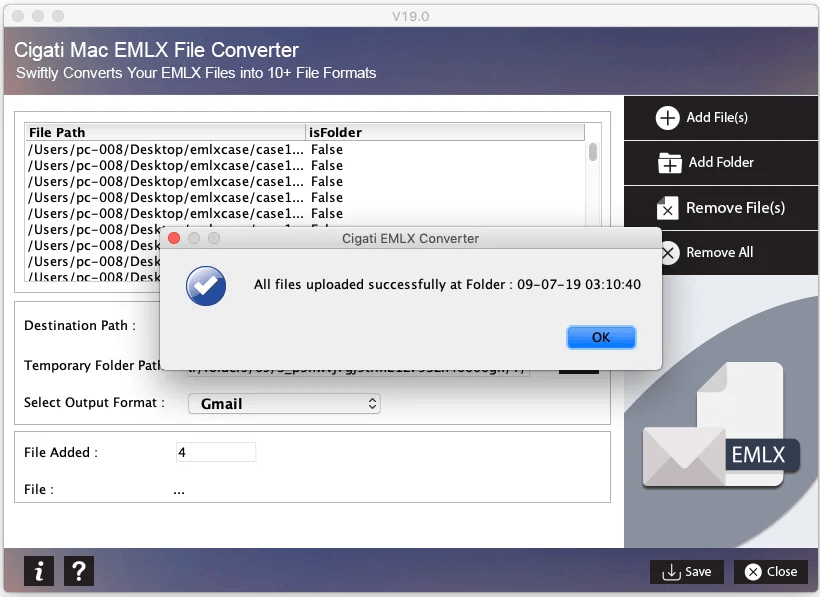Select the second file path row
This screenshot has height=597, width=820.
point(306,166)
